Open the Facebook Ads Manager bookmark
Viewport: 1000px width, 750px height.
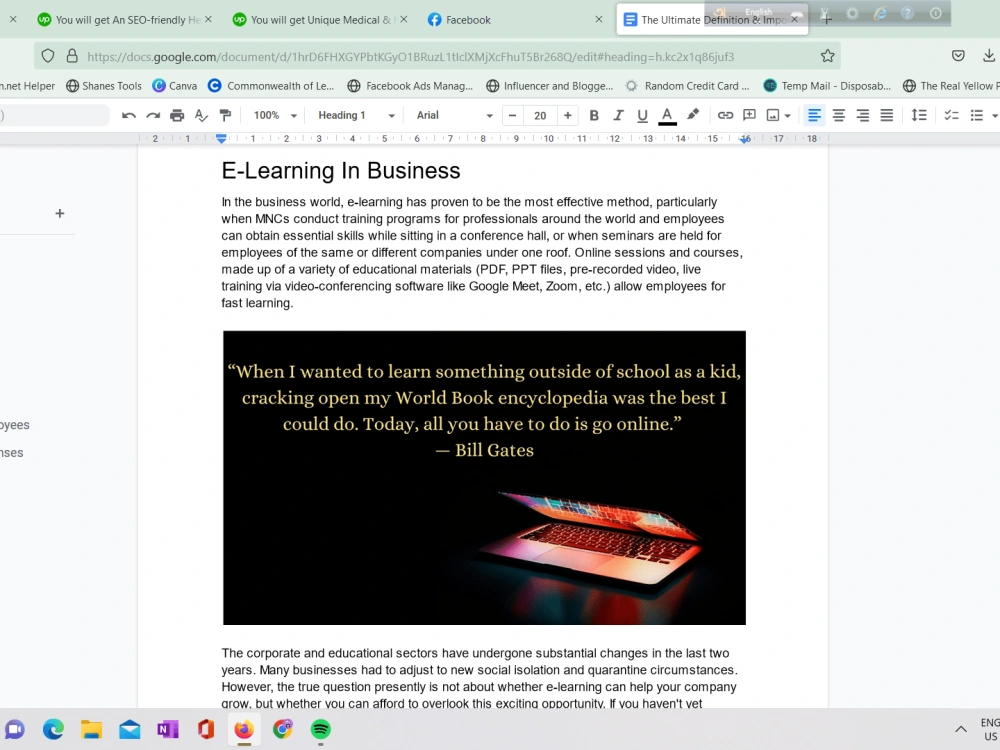coord(410,86)
